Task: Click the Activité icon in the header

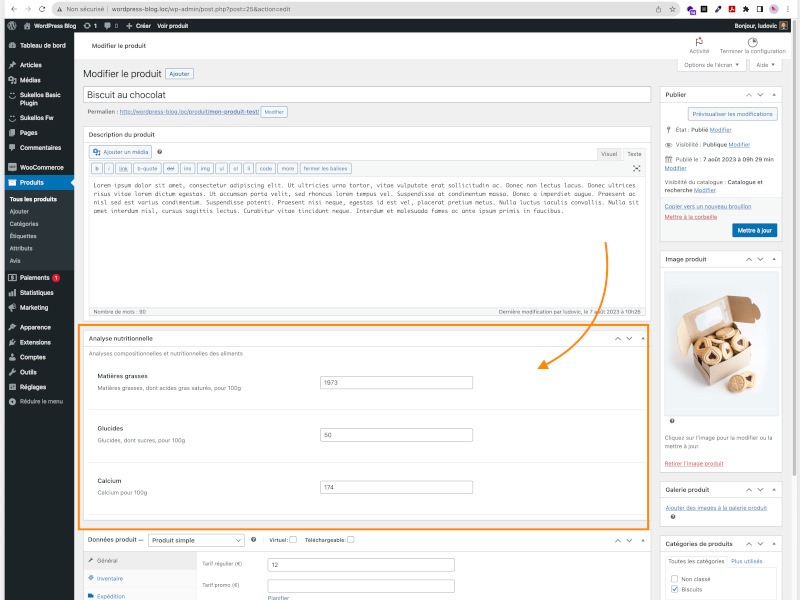Action: click(x=699, y=41)
